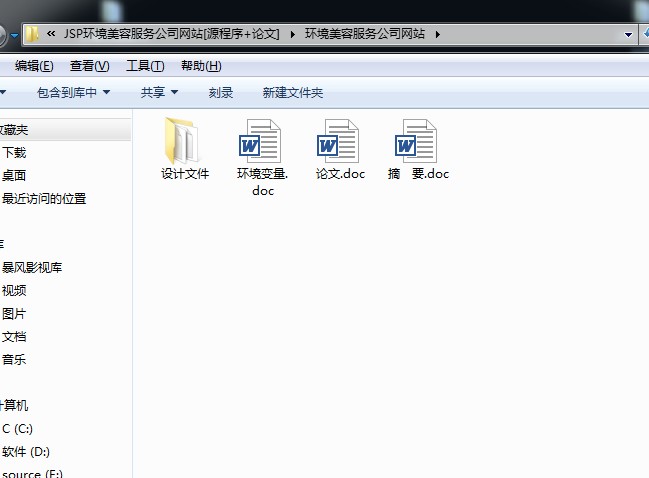Select 暴风影视库 library

(x=32, y=267)
